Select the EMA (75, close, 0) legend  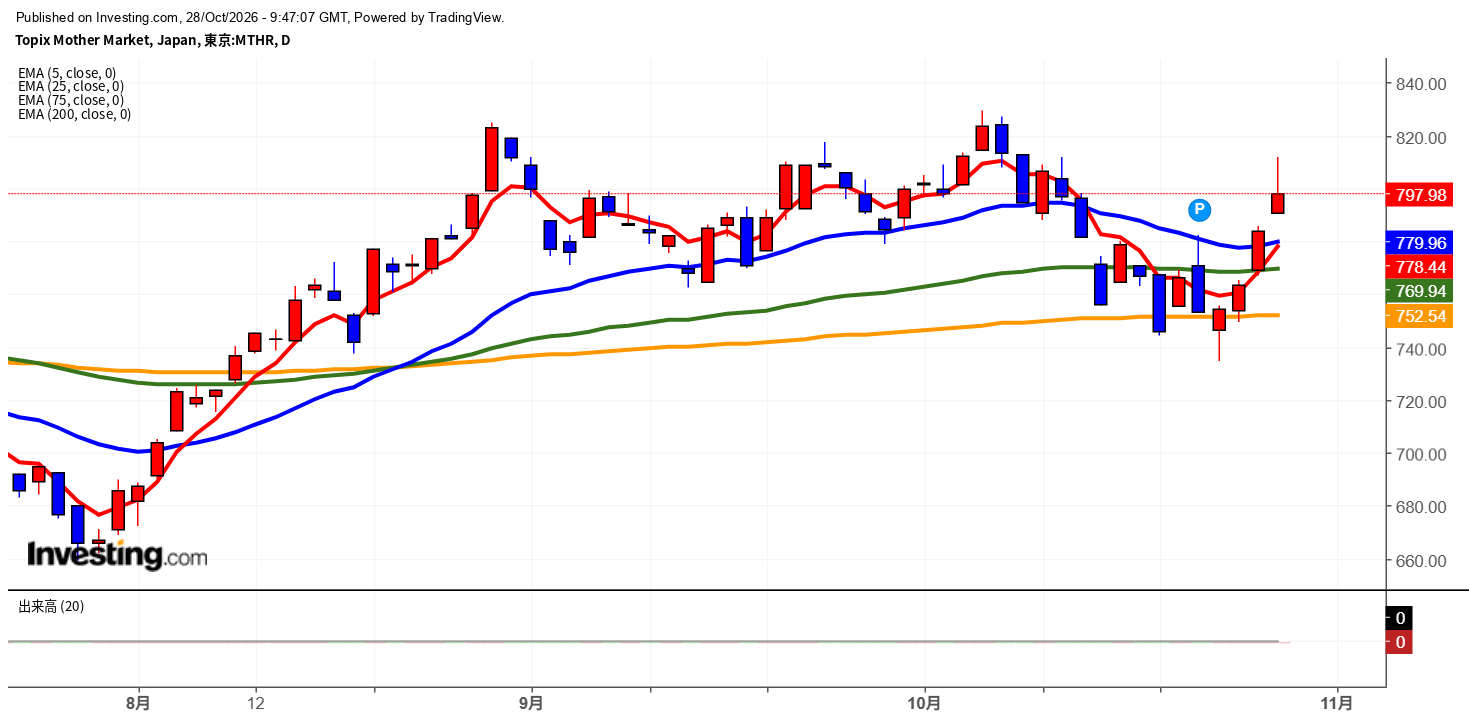(x=71, y=100)
